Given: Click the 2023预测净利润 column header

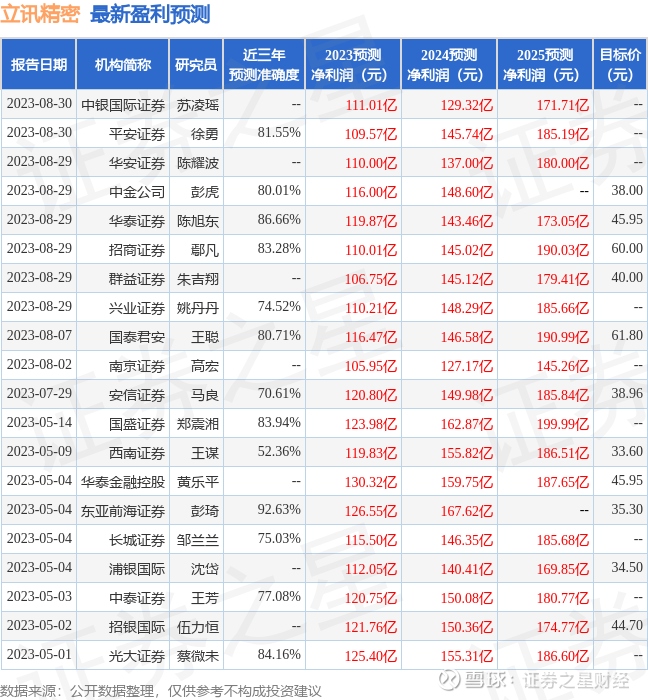Looking at the screenshot, I should tap(353, 65).
